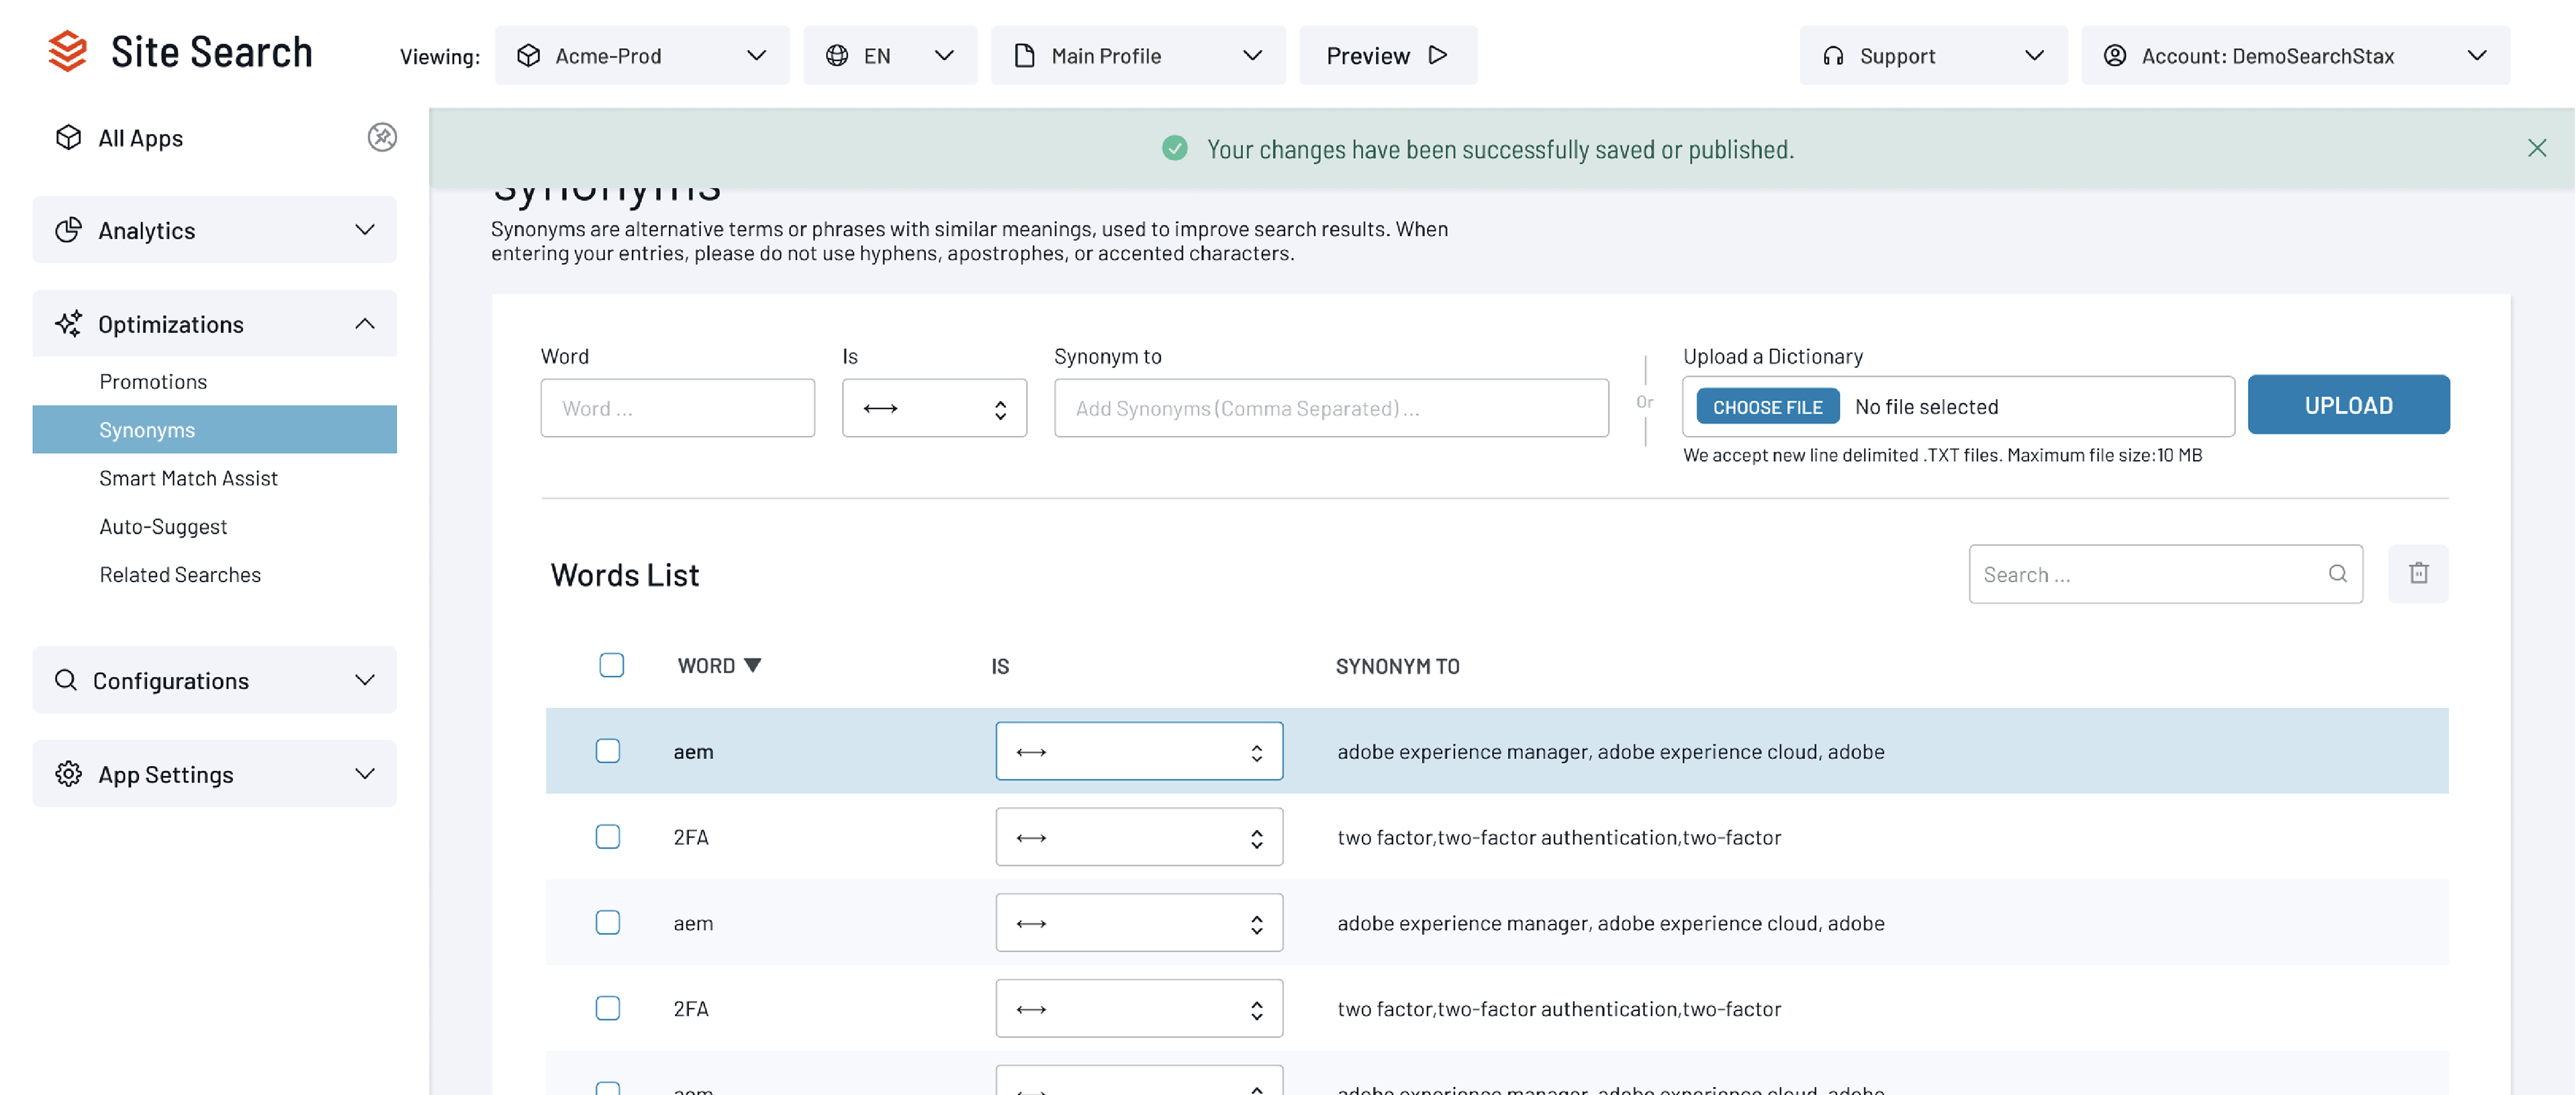Open the direction dropdown in first aem row
The height and width of the screenshot is (1095, 2576).
(x=1139, y=751)
